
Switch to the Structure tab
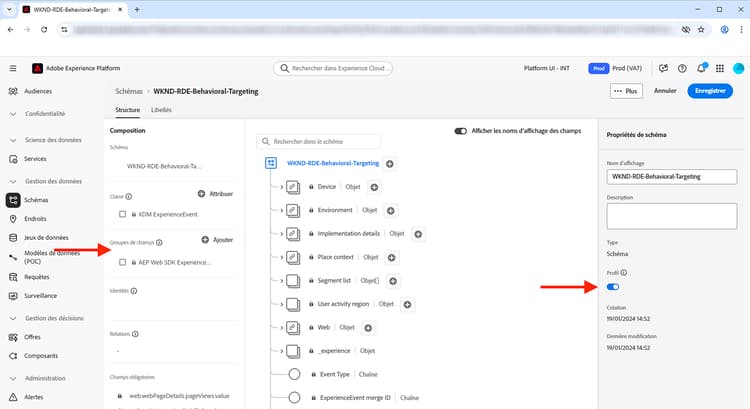[x=127, y=110]
